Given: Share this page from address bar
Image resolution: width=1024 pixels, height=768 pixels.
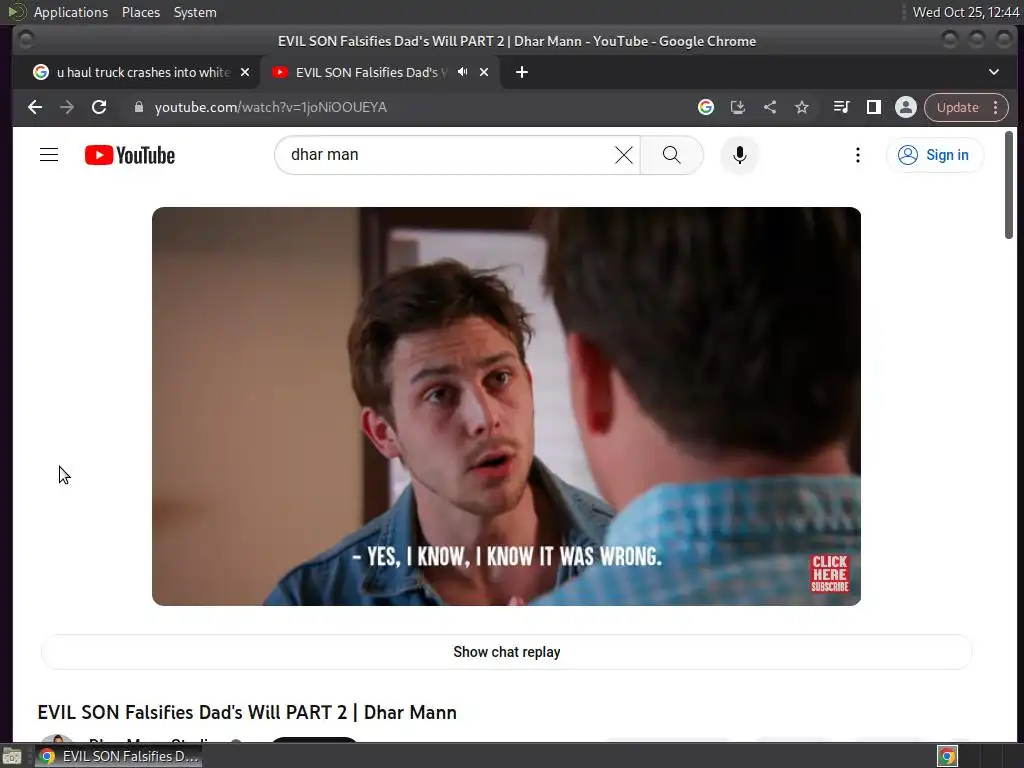Looking at the screenshot, I should coord(770,107).
